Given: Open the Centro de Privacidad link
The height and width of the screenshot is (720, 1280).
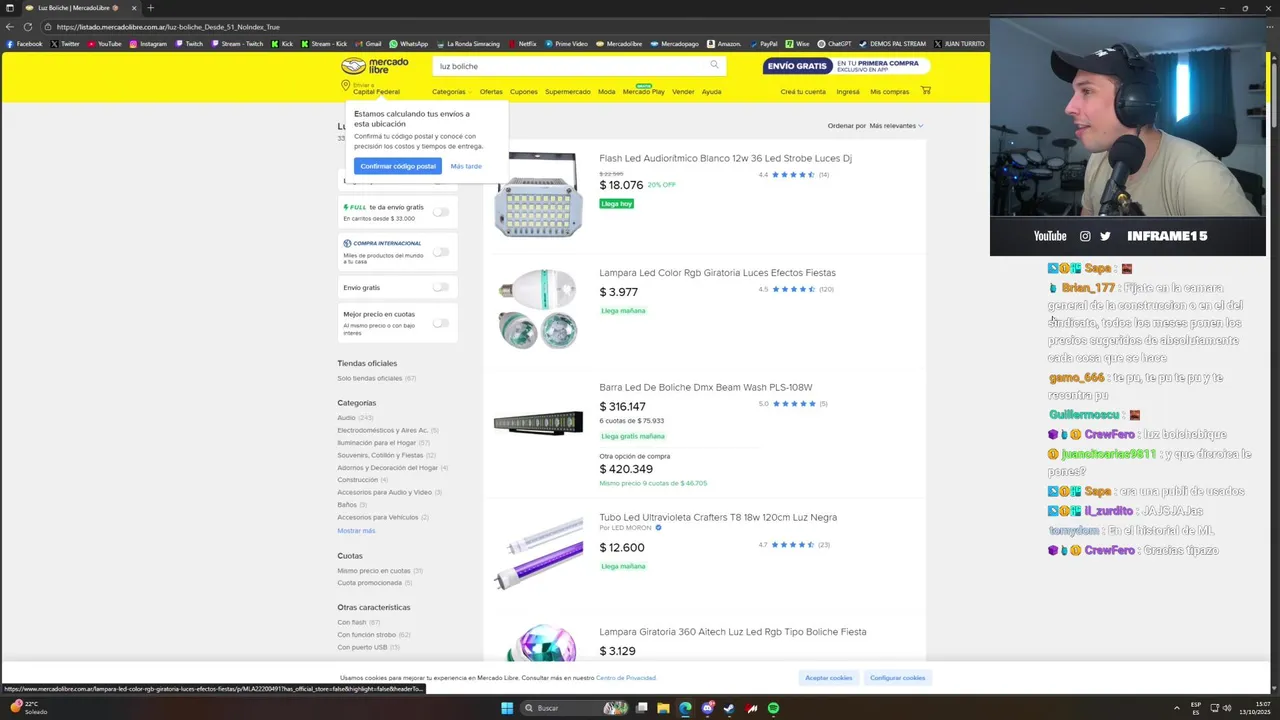Looking at the screenshot, I should coord(626,678).
